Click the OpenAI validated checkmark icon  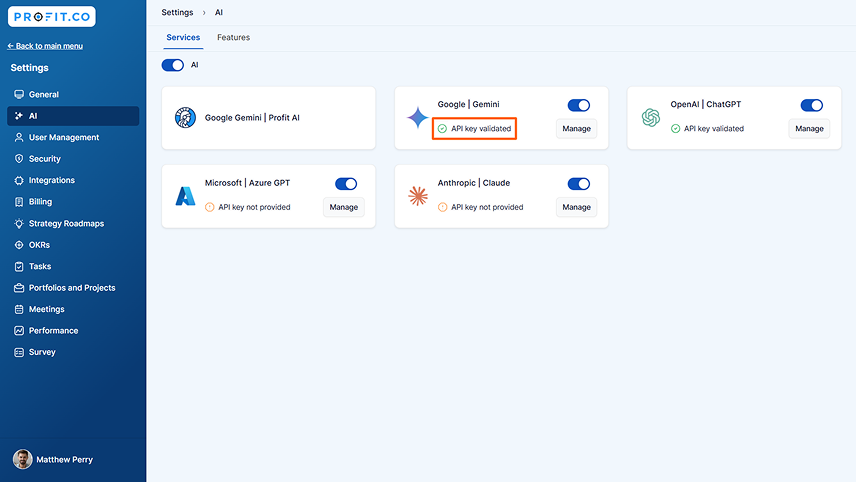click(x=675, y=129)
